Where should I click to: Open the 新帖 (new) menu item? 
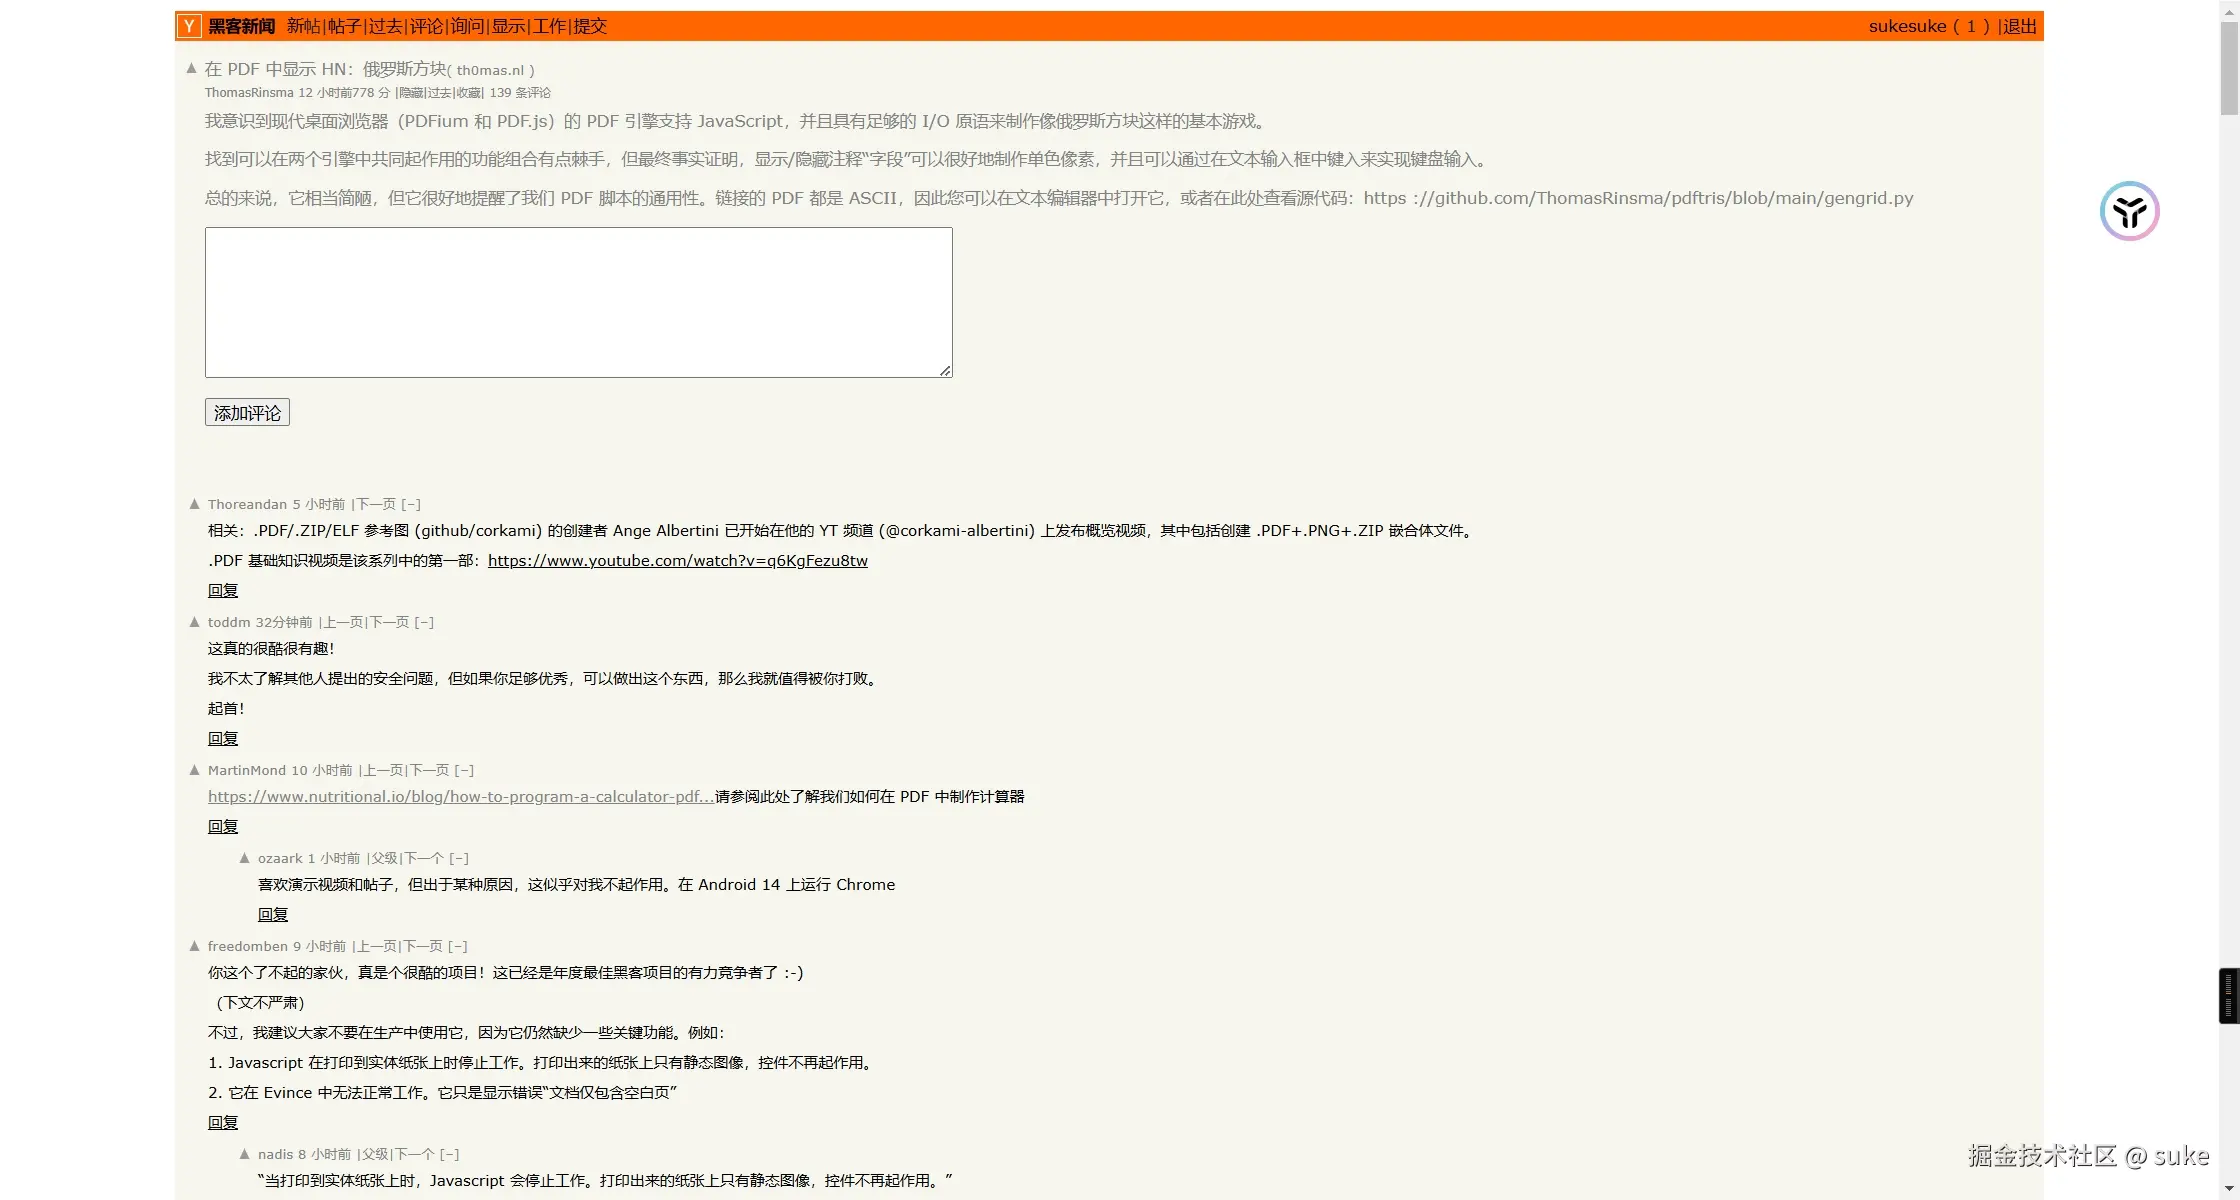point(303,26)
